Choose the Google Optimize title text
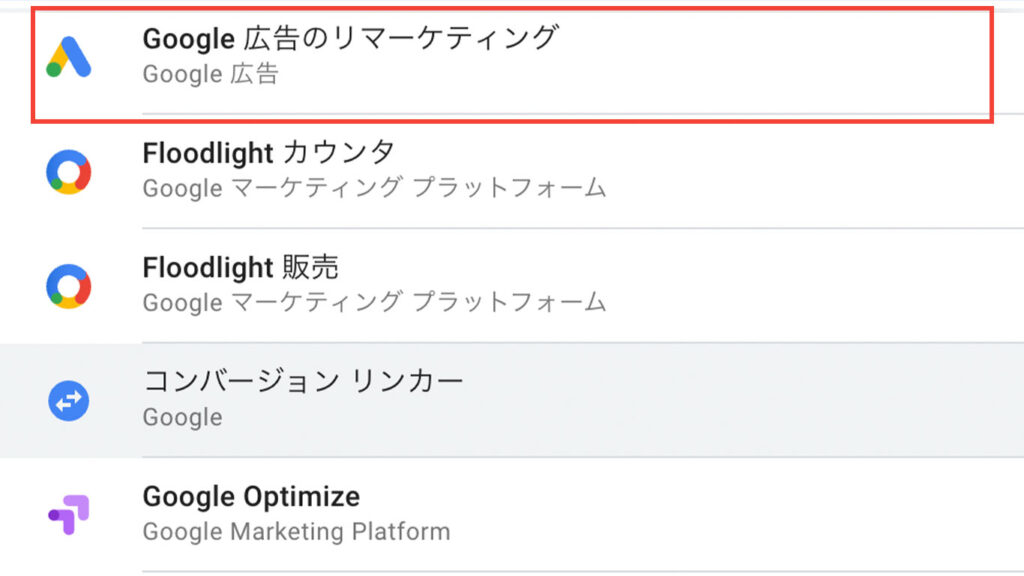This screenshot has height=576, width=1024. pos(251,496)
